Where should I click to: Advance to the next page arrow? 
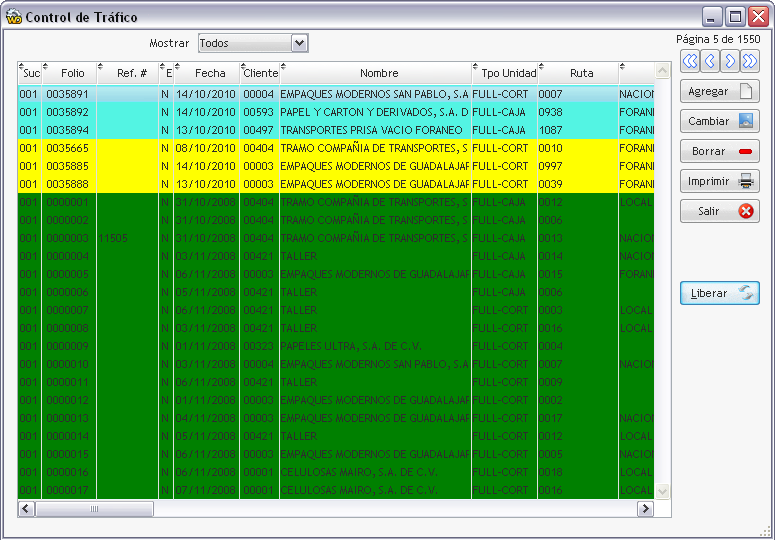(x=730, y=61)
